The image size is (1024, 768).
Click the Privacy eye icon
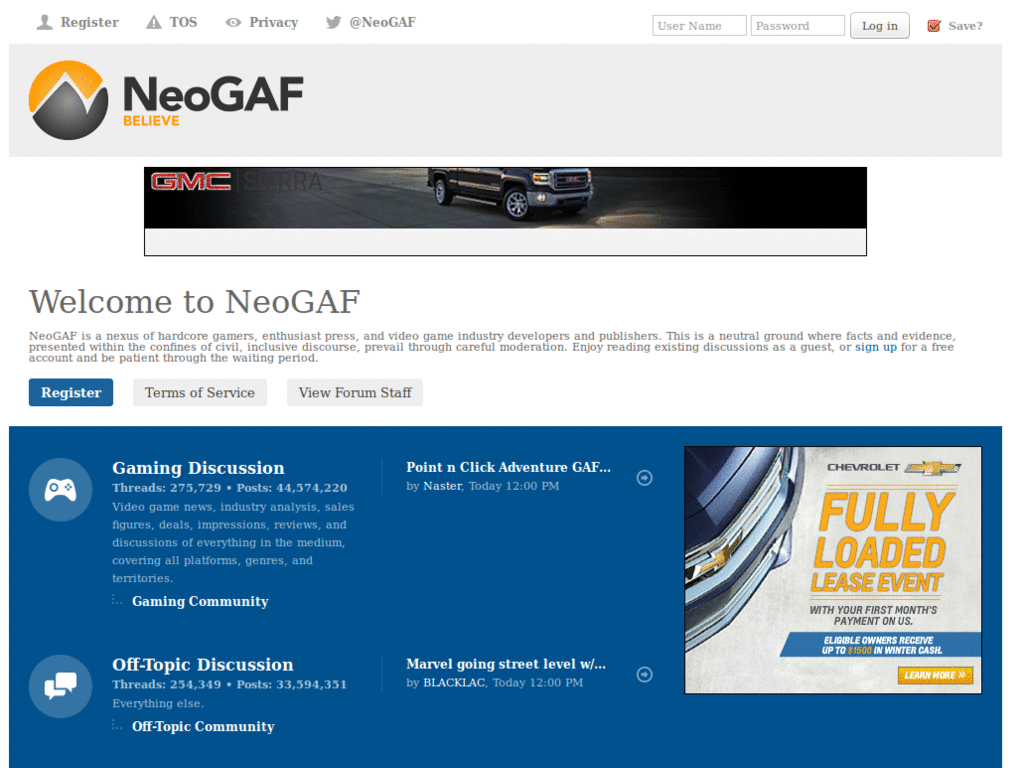pos(233,23)
